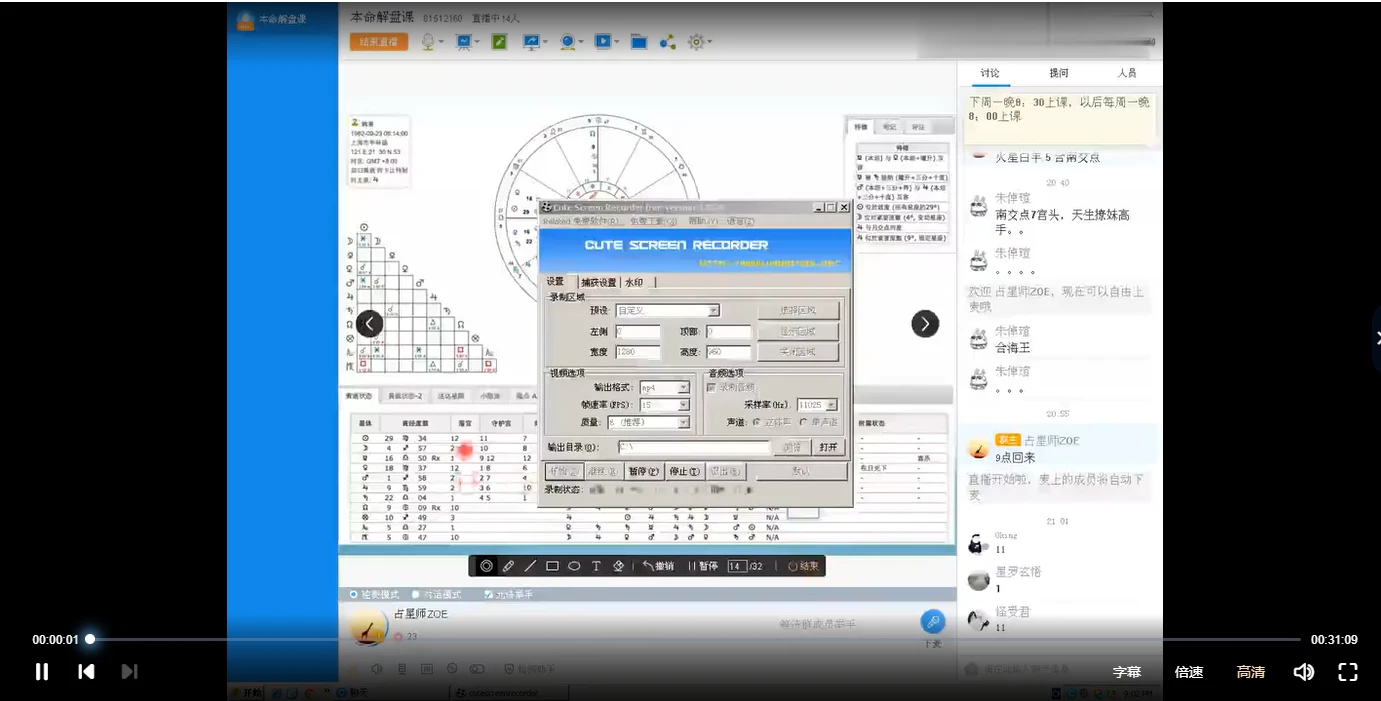Click 暂停 pause in annotation bar

click(703, 566)
